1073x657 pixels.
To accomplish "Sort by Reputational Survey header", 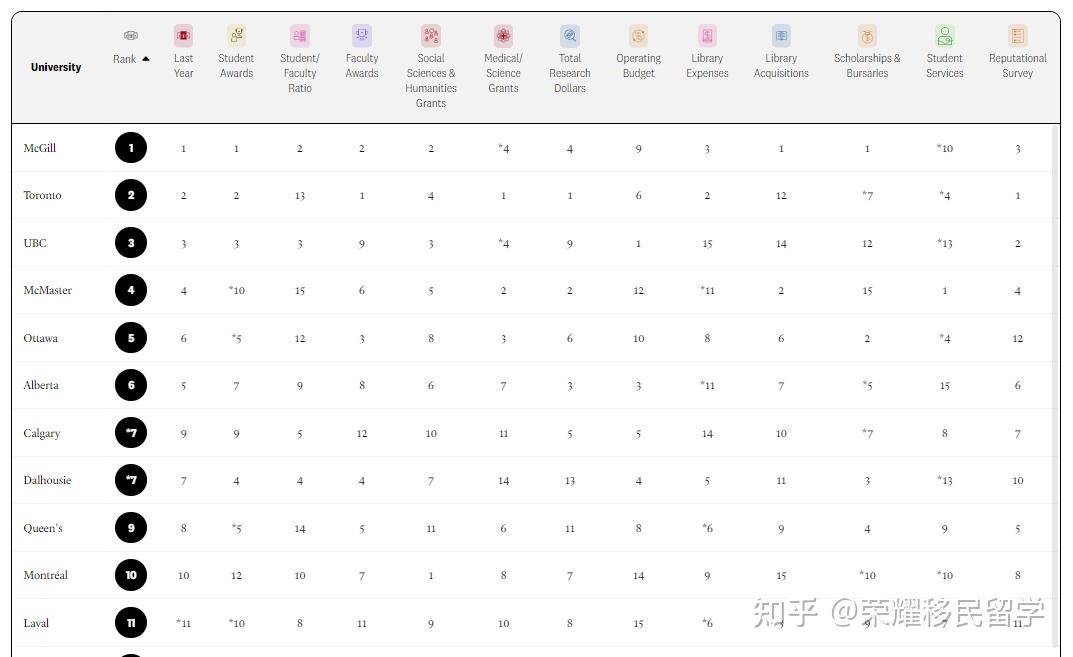I will (x=1018, y=66).
